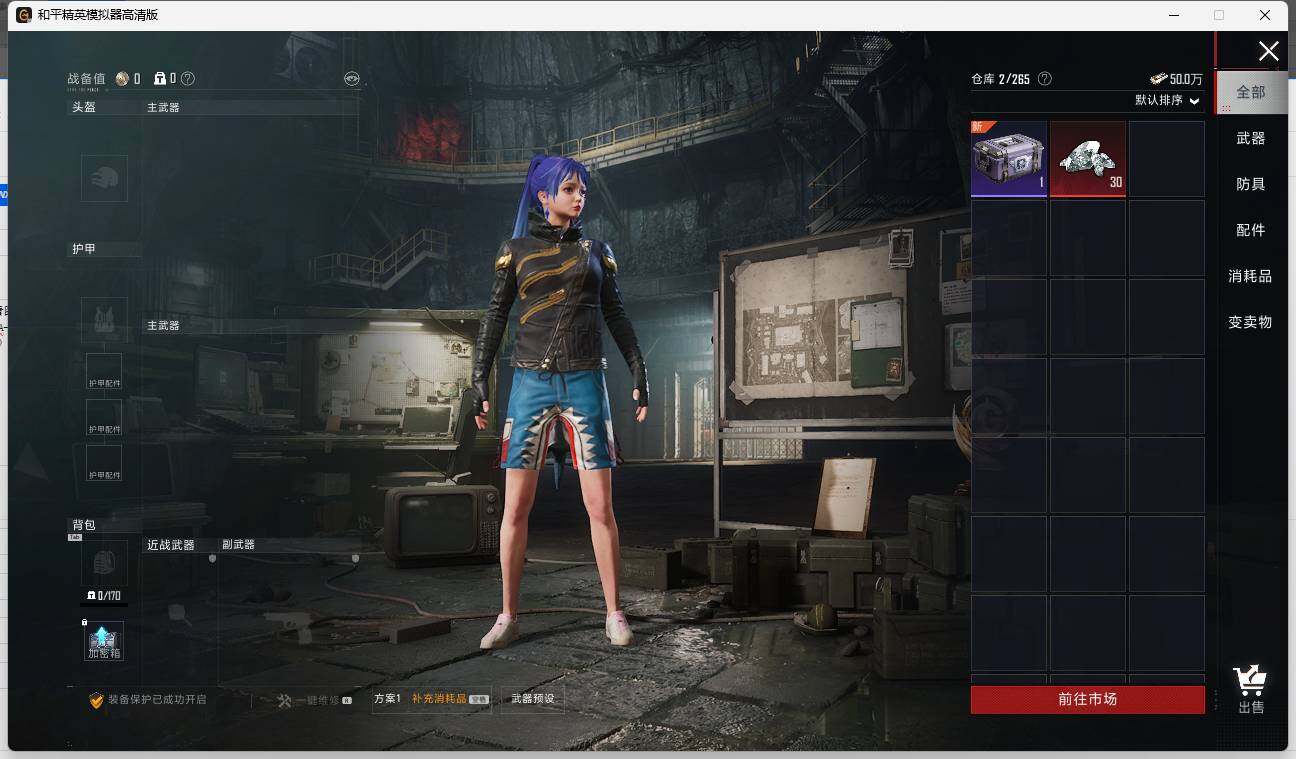This screenshot has height=759, width=1296.
Task: Click the third 护甲配件 armor attachment slot
Action: coord(104,463)
